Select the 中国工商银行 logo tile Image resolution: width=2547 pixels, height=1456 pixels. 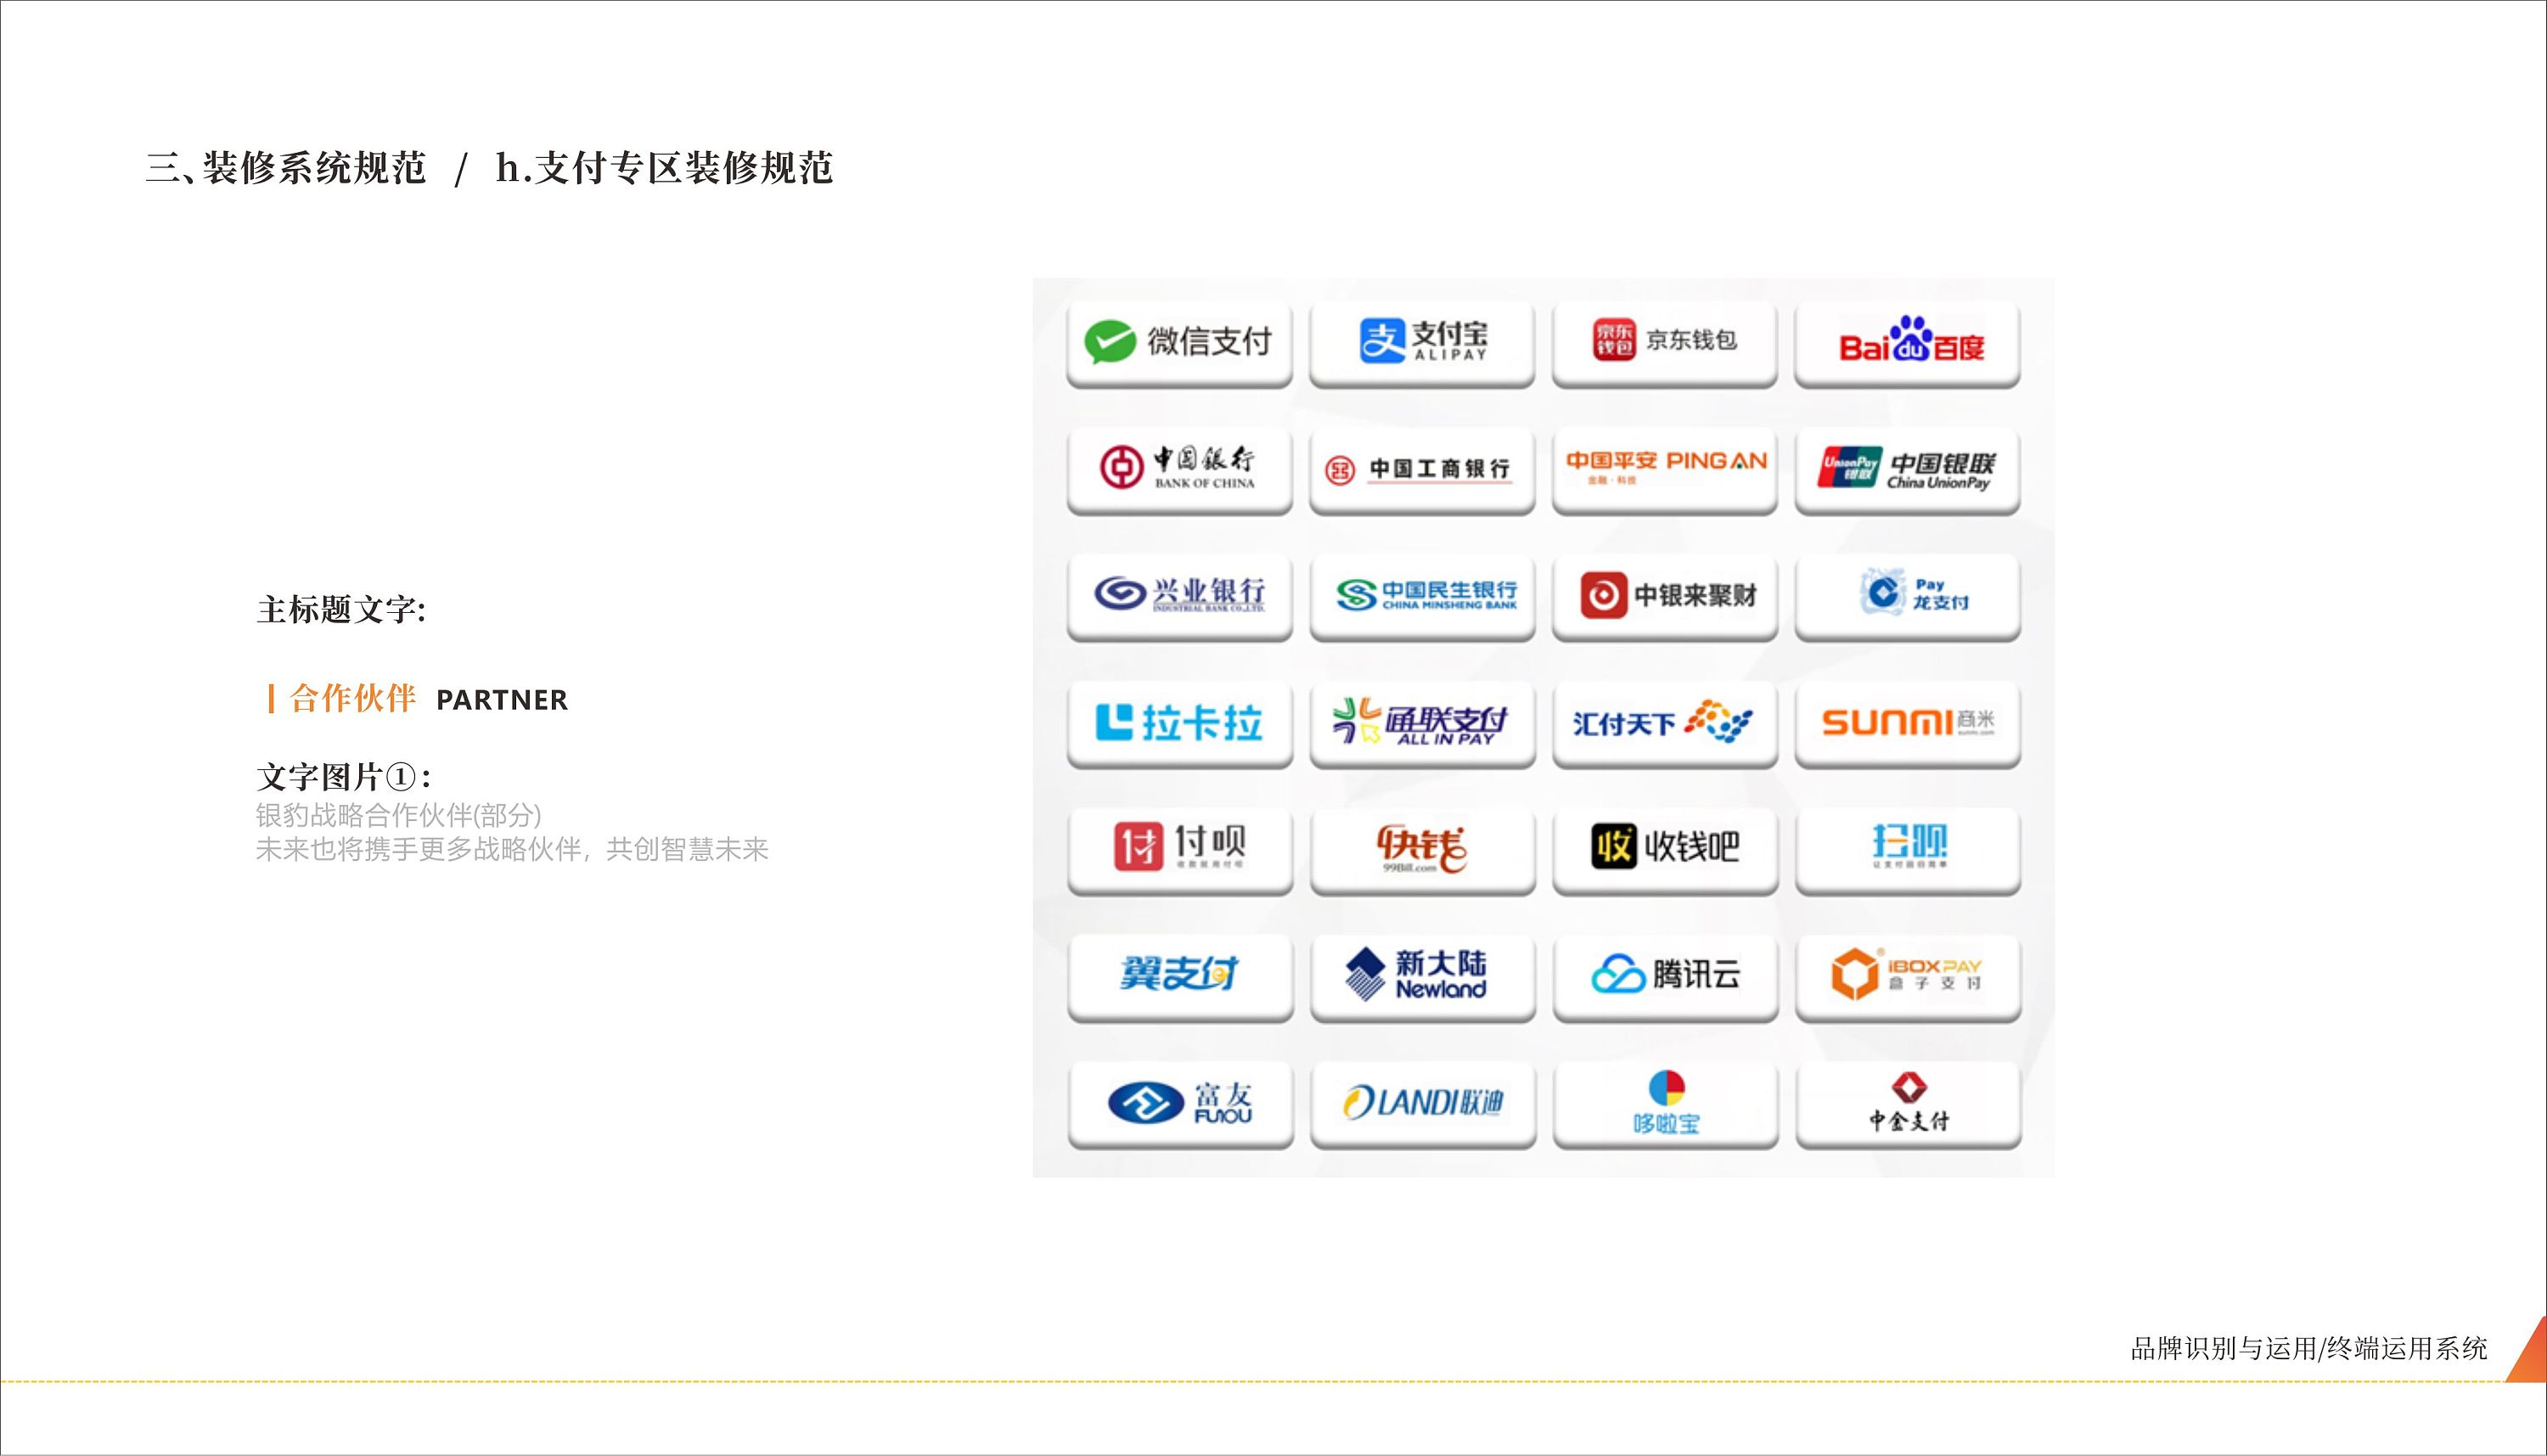tap(1422, 470)
